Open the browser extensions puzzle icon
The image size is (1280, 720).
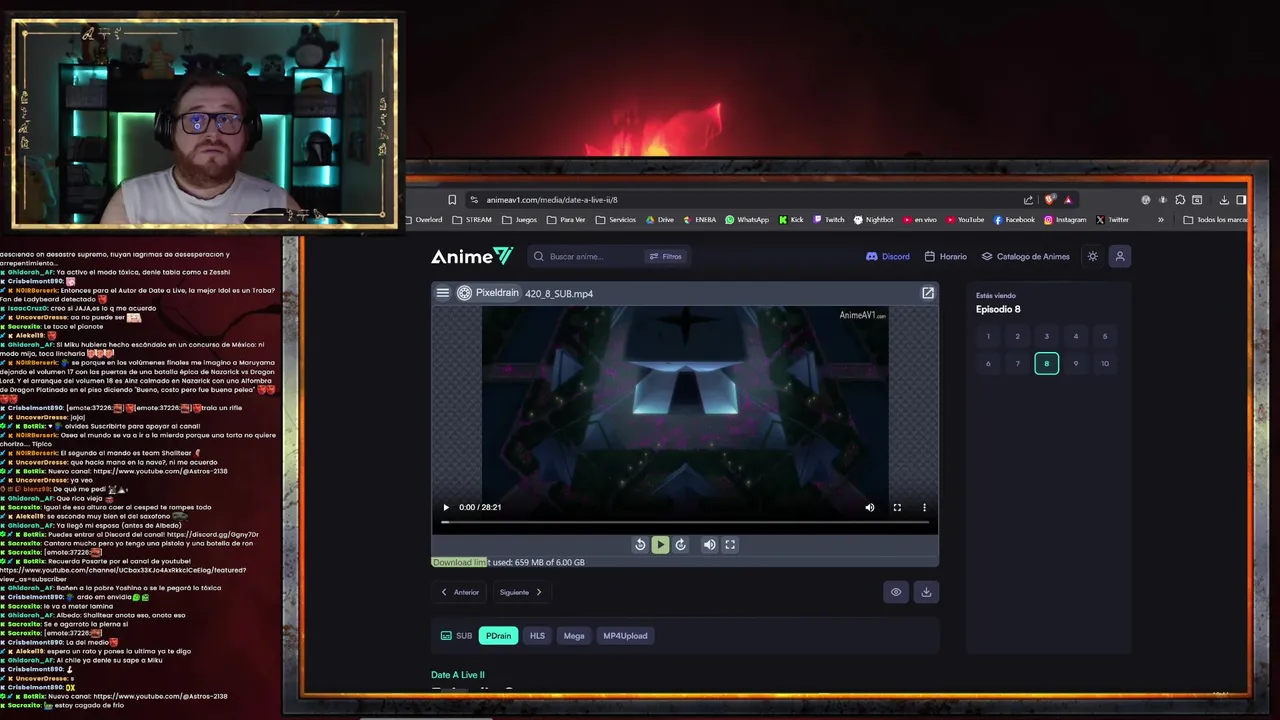(x=1180, y=199)
